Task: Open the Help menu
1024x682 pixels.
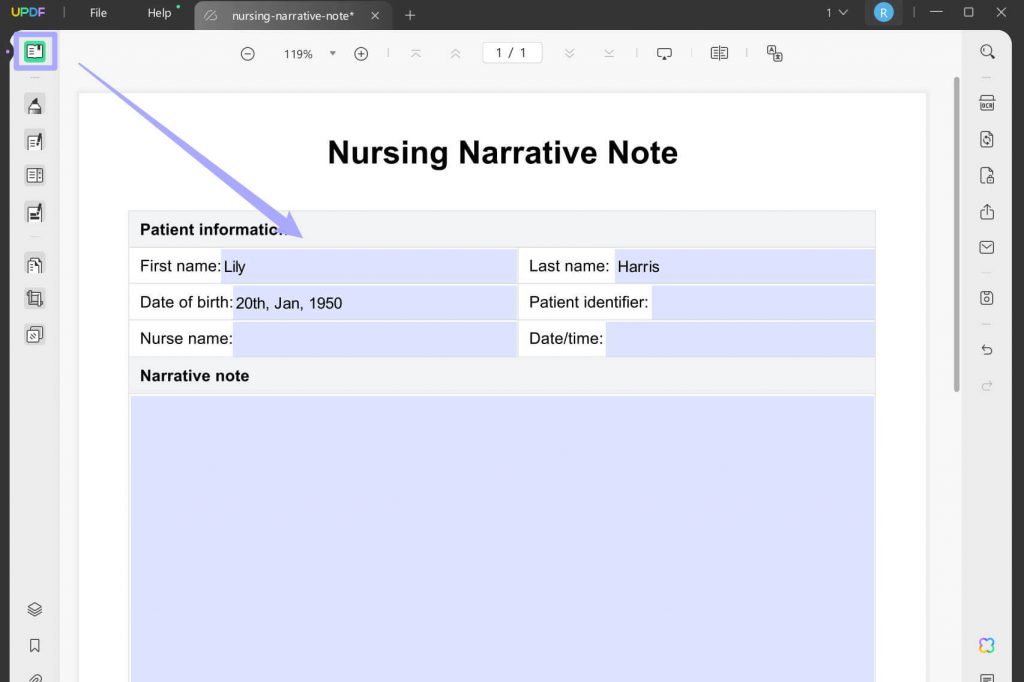Action: [159, 13]
